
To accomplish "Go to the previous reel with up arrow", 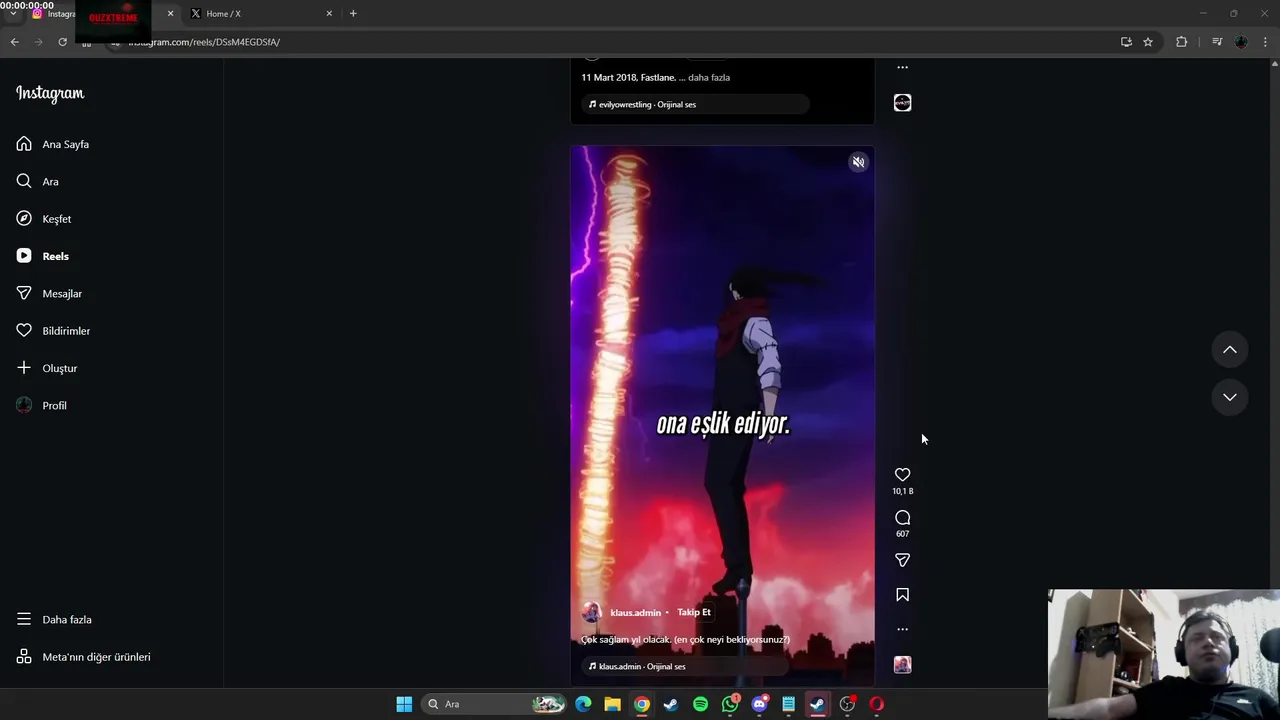I will (1230, 350).
